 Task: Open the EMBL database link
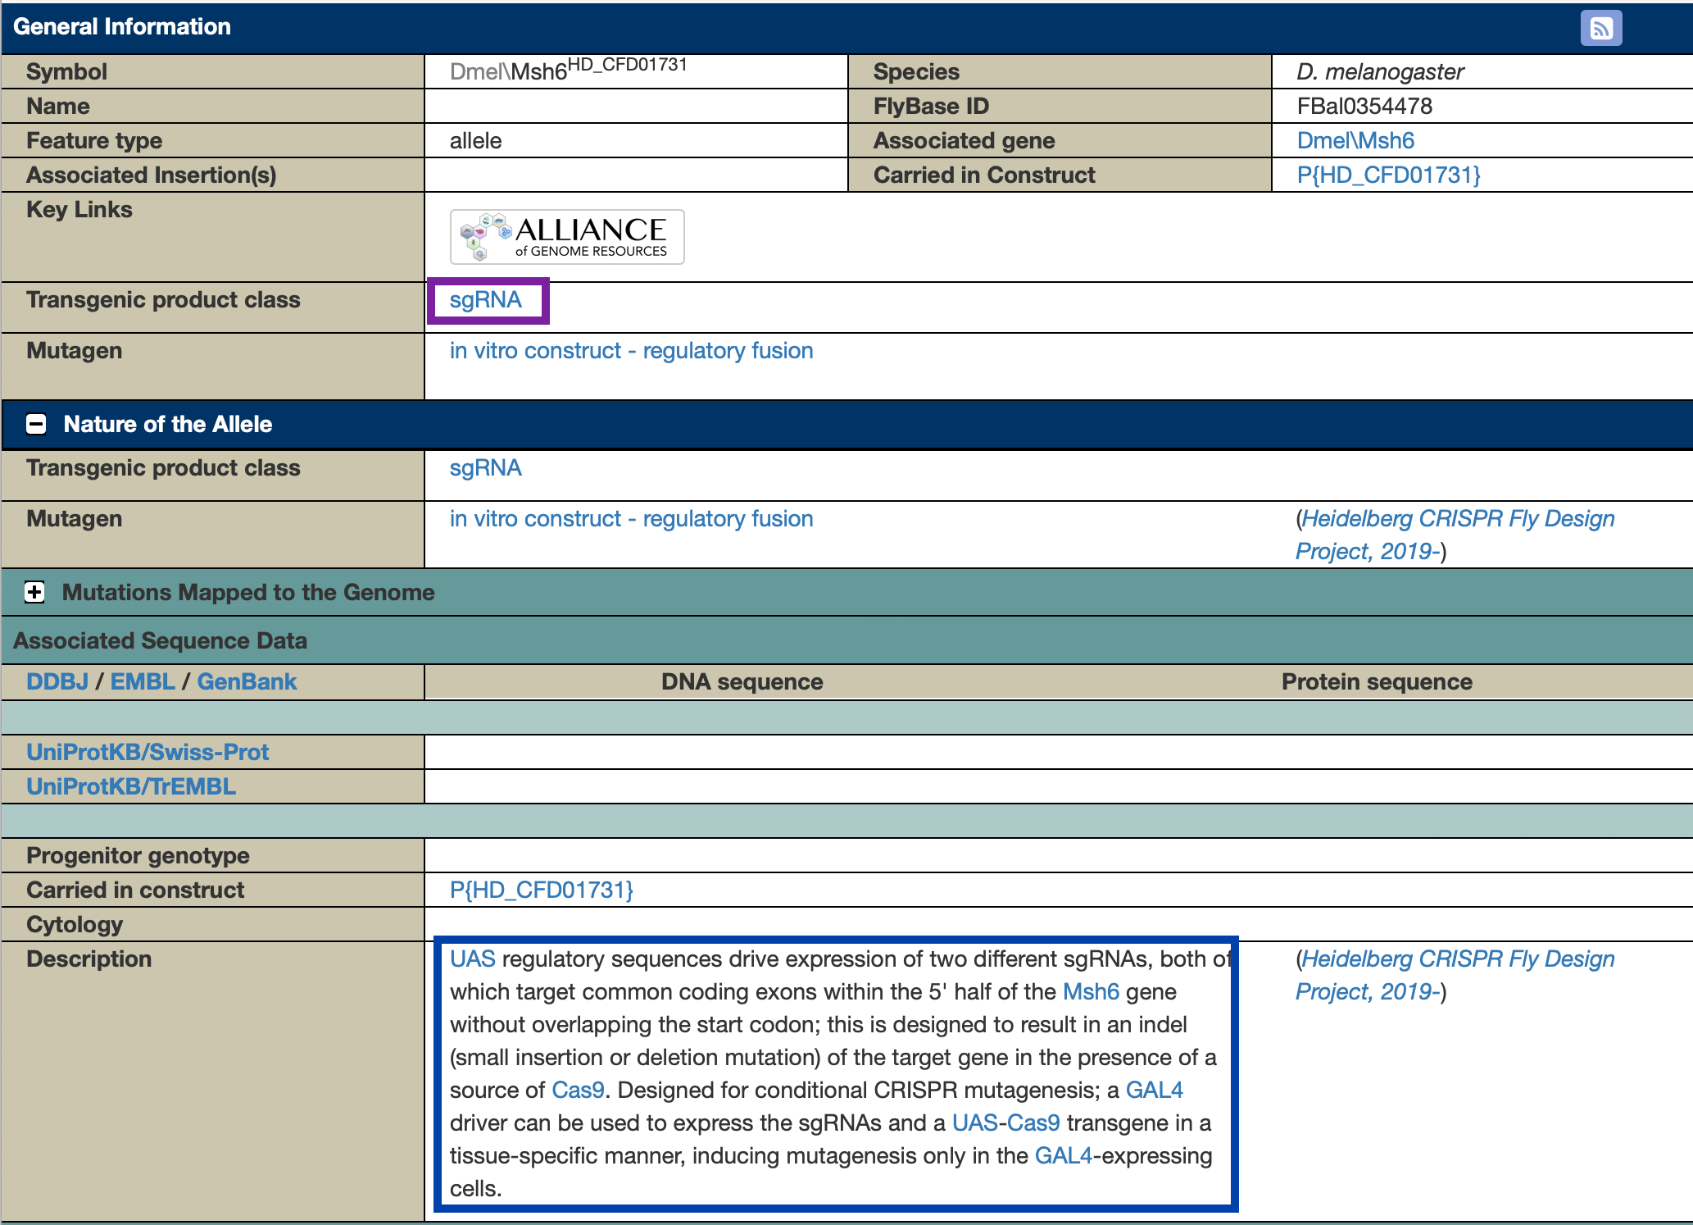(142, 682)
